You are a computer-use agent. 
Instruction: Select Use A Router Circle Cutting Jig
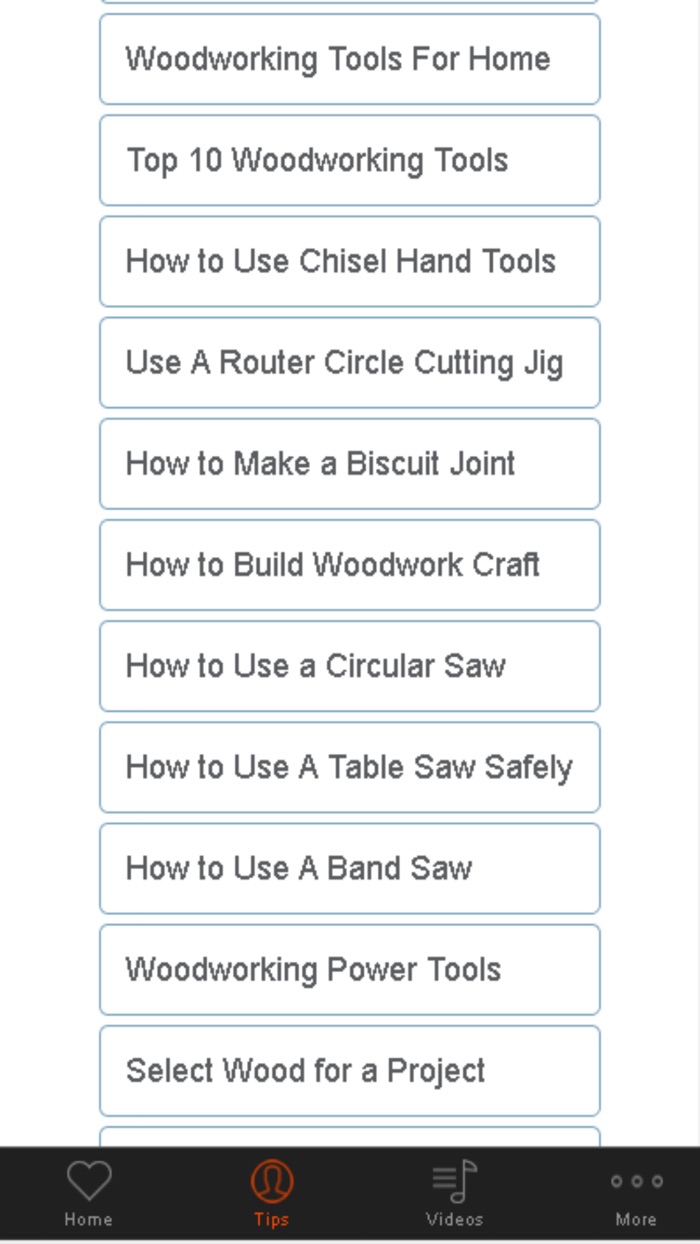[350, 362]
